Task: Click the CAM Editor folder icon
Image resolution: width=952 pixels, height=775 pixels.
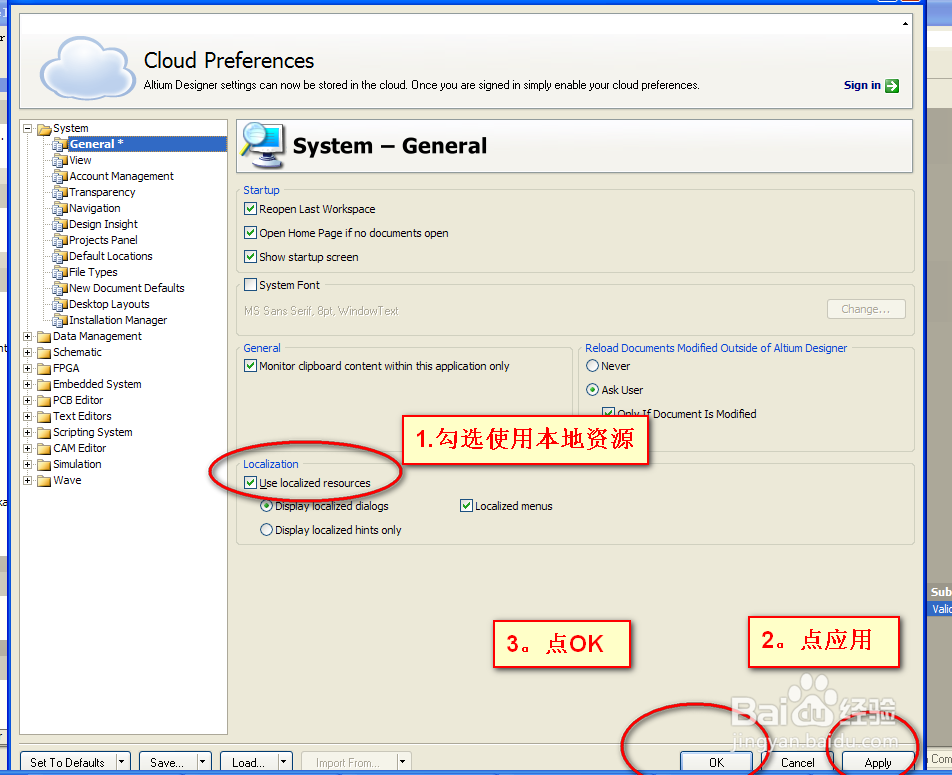Action: (44, 448)
